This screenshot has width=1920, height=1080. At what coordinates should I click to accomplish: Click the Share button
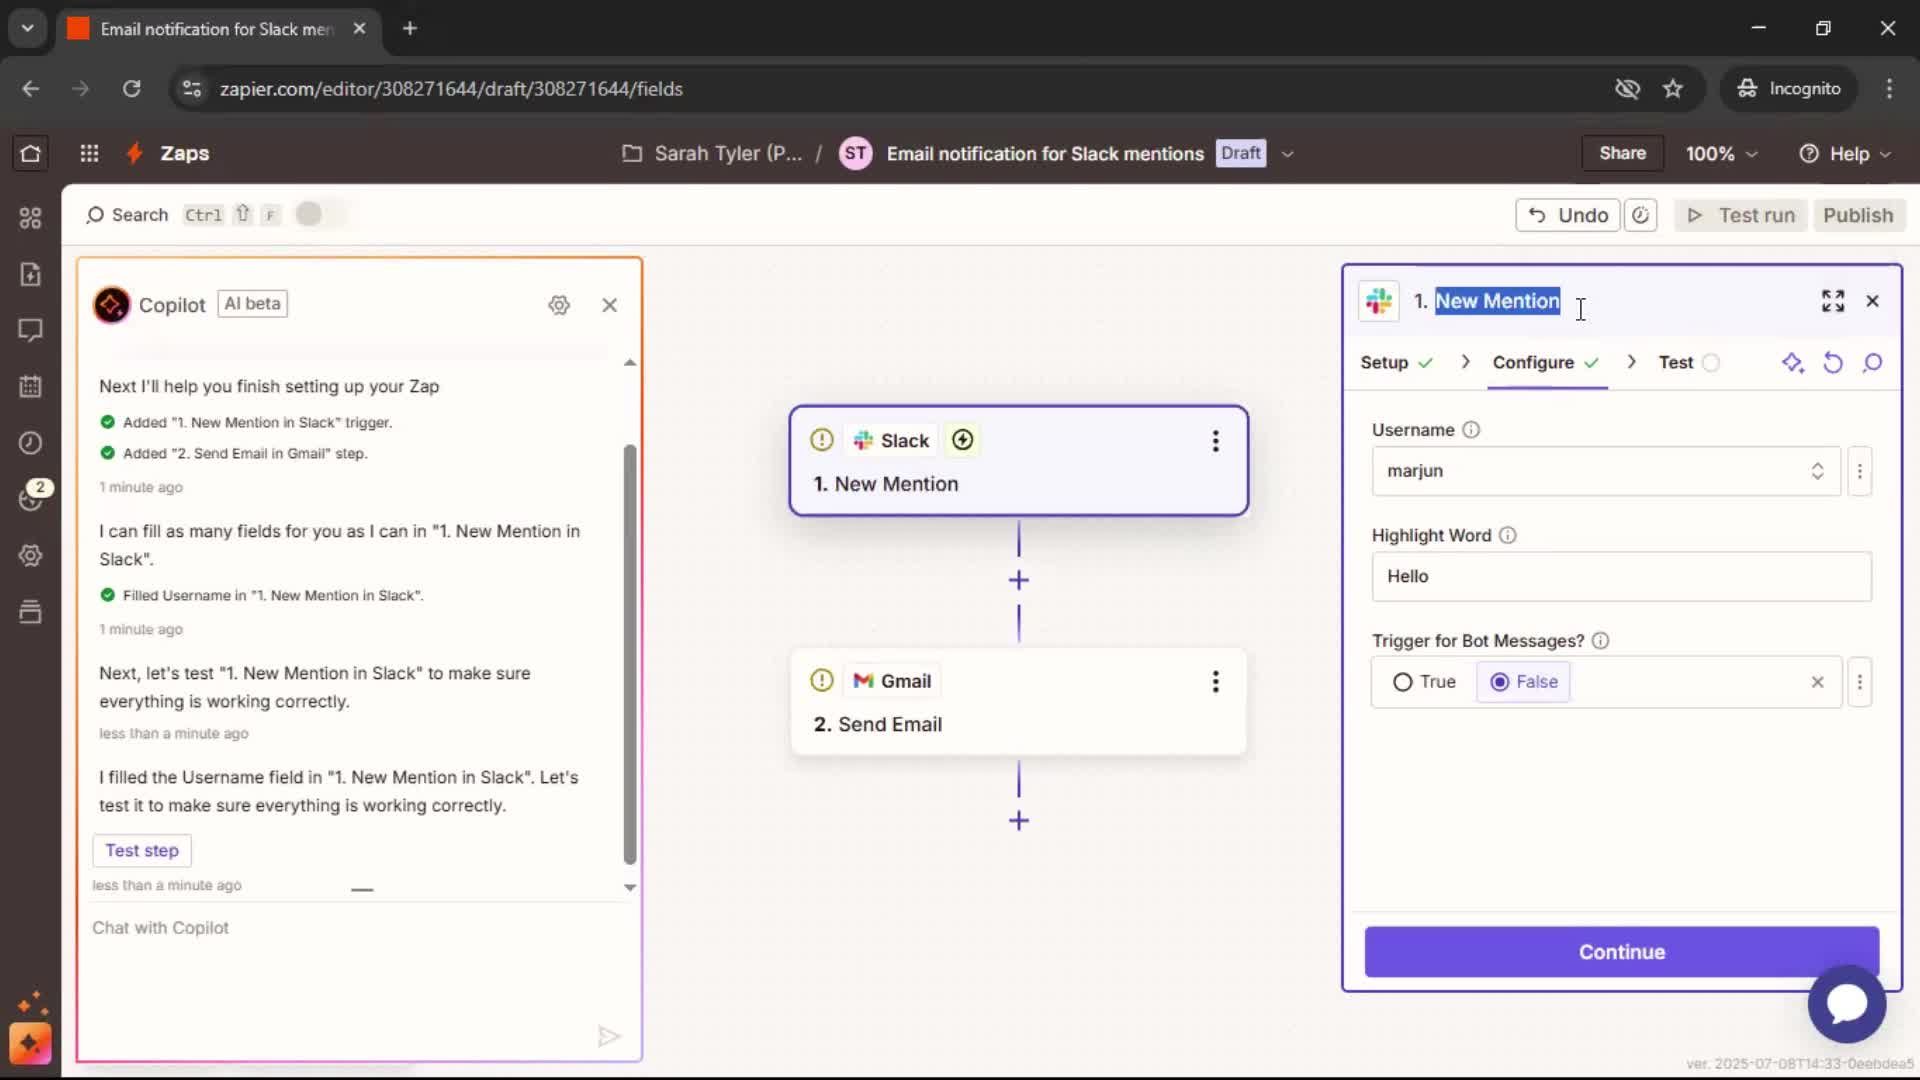tap(1622, 153)
